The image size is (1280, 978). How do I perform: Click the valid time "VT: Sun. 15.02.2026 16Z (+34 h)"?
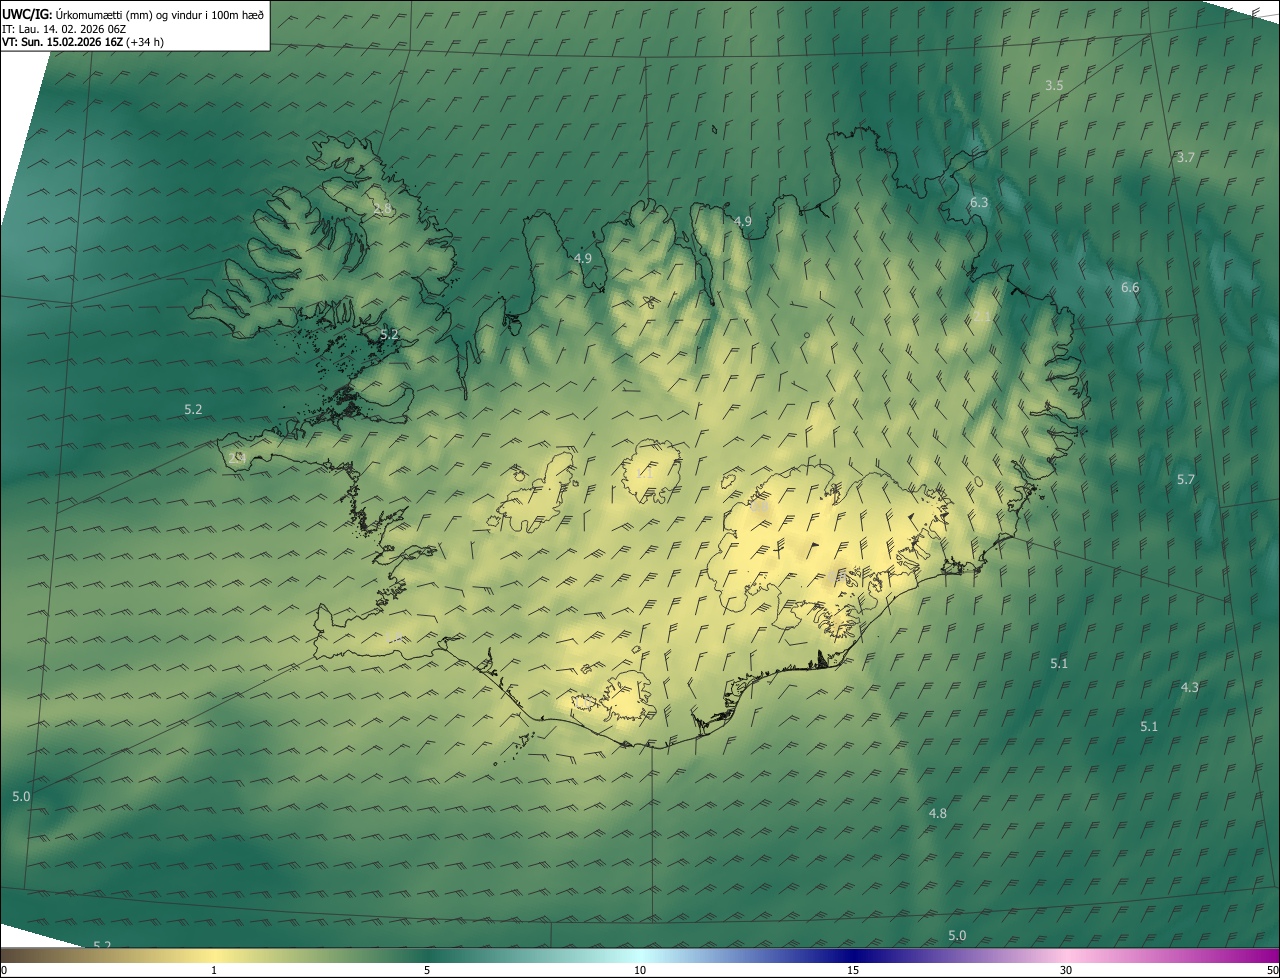[83, 42]
